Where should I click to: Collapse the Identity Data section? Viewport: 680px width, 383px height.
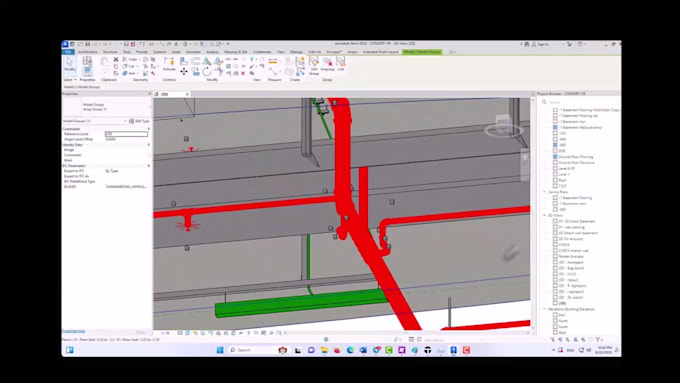point(148,144)
